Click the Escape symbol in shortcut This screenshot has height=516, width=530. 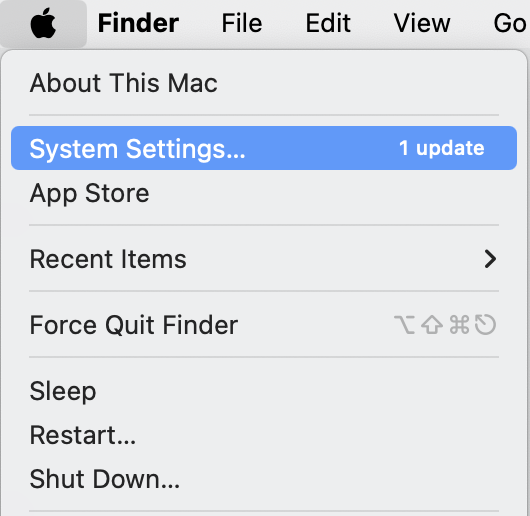tap(485, 325)
